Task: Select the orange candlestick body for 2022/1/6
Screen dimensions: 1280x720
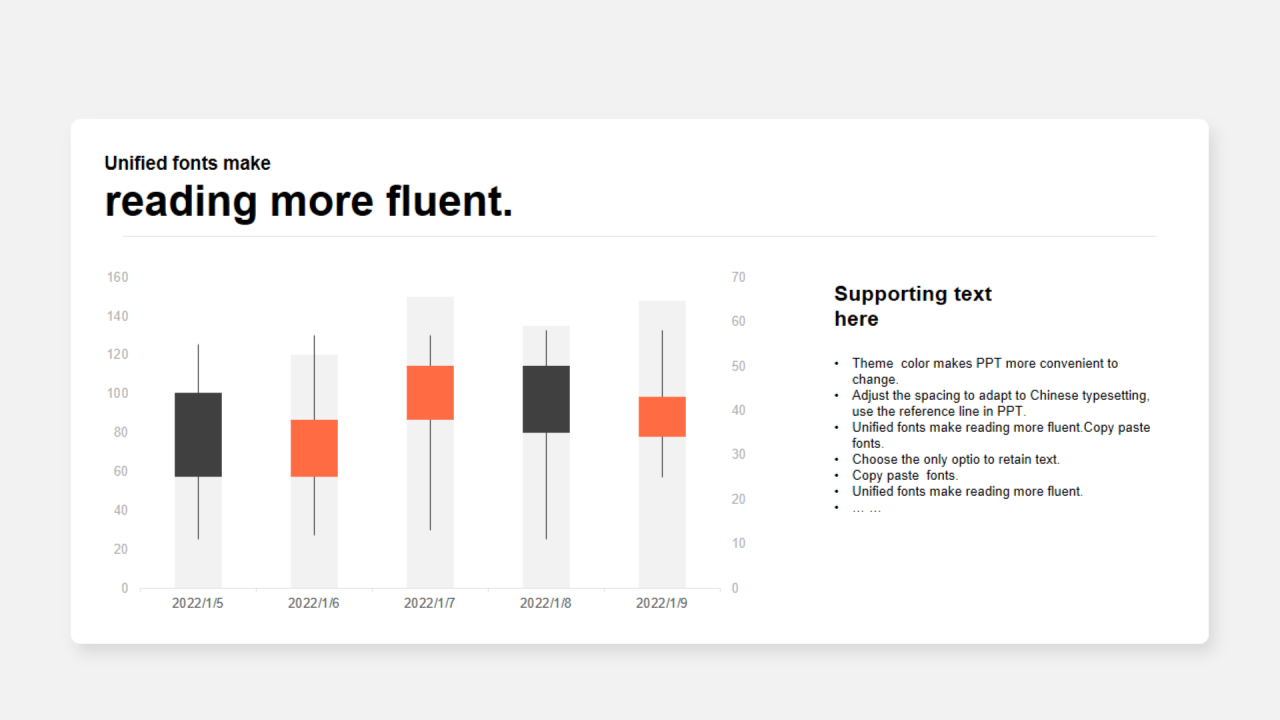Action: point(314,448)
